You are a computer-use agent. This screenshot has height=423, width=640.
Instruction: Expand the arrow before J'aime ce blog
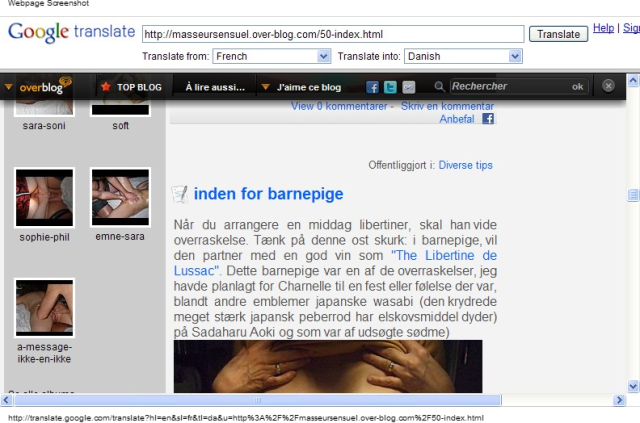pyautogui.click(x=265, y=87)
